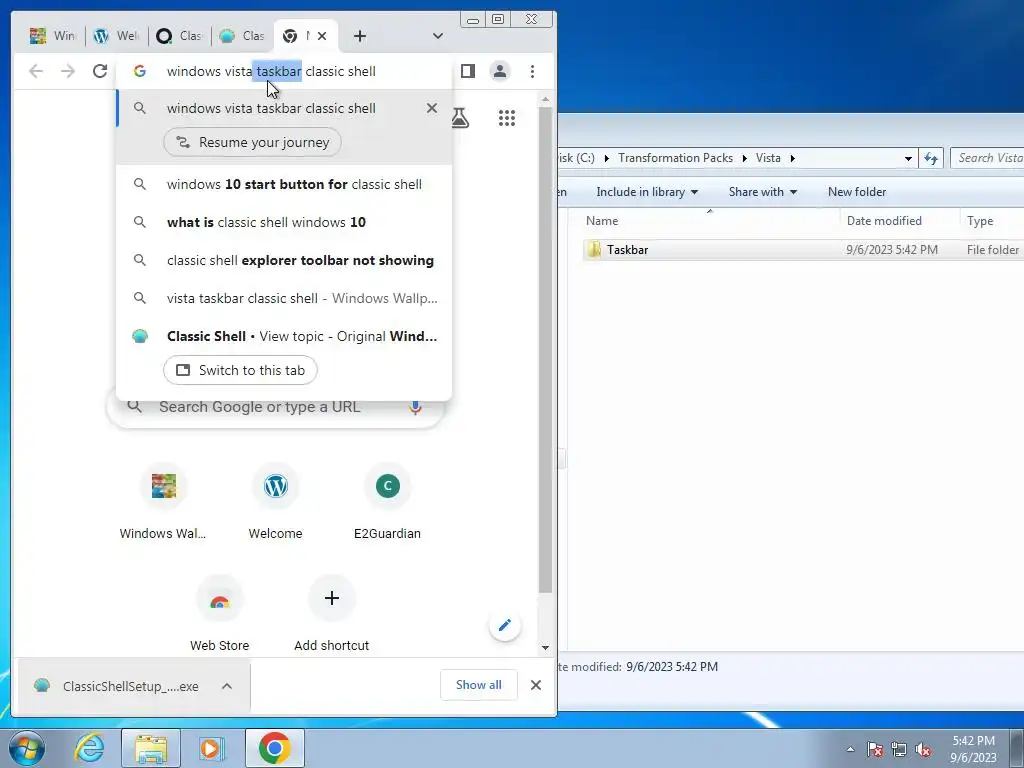
Task: Open the Windows Wal... shortcut tile
Action: (x=163, y=504)
